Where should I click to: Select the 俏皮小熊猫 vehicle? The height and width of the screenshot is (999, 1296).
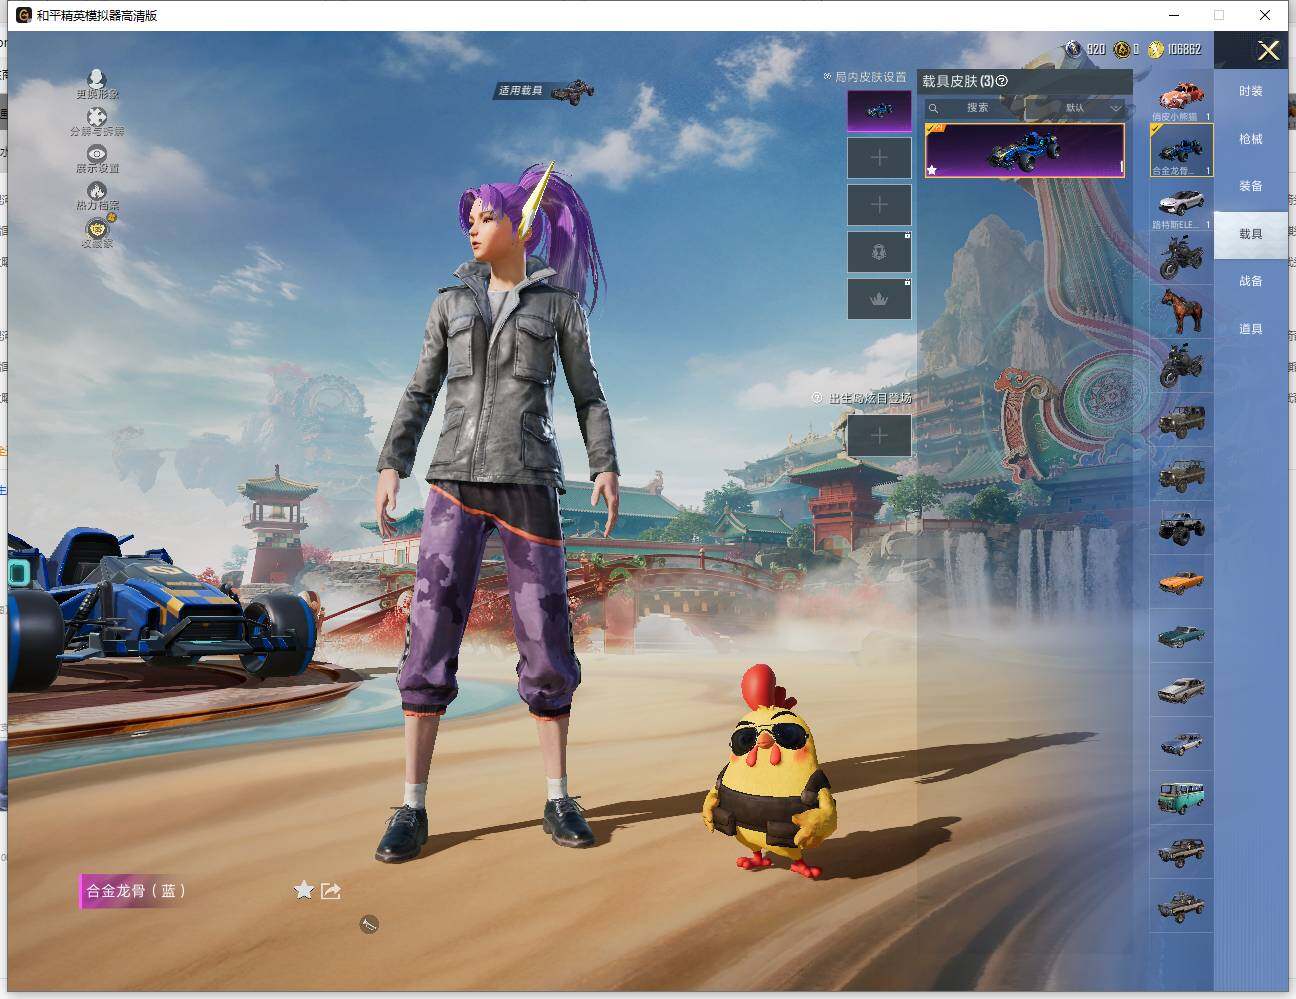coord(1181,98)
